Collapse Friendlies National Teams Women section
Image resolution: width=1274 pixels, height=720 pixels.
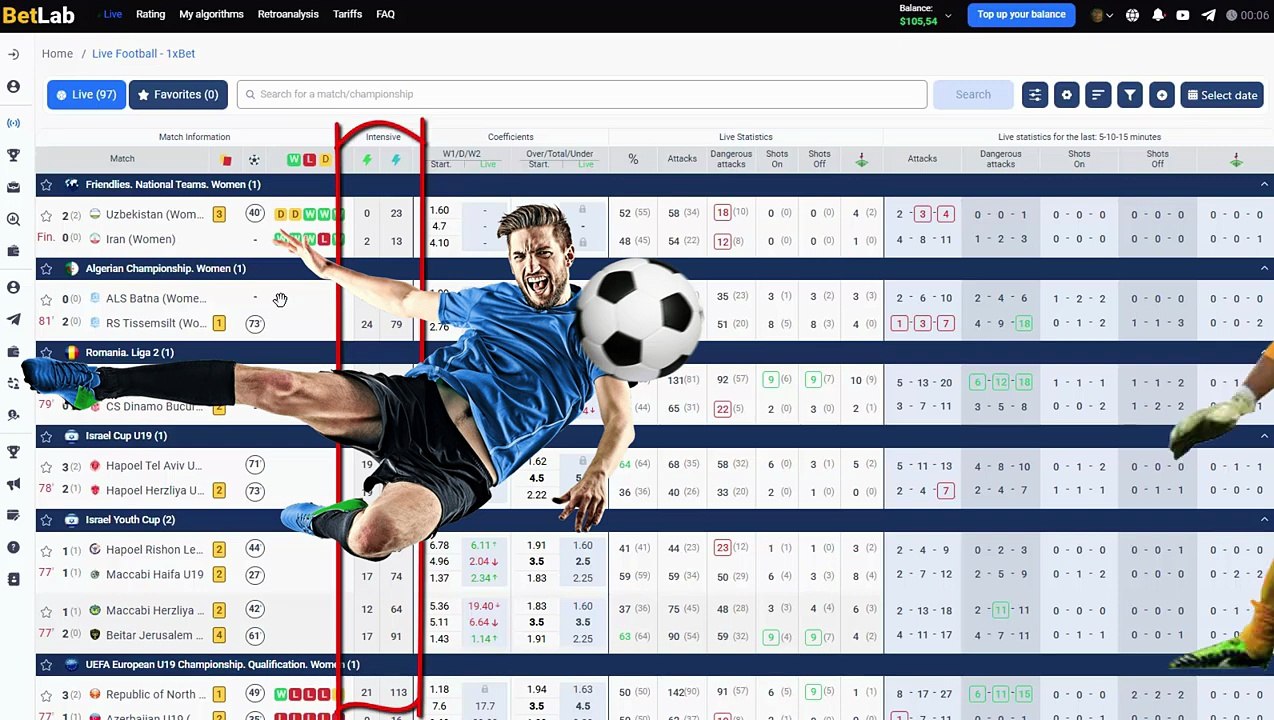point(1264,185)
